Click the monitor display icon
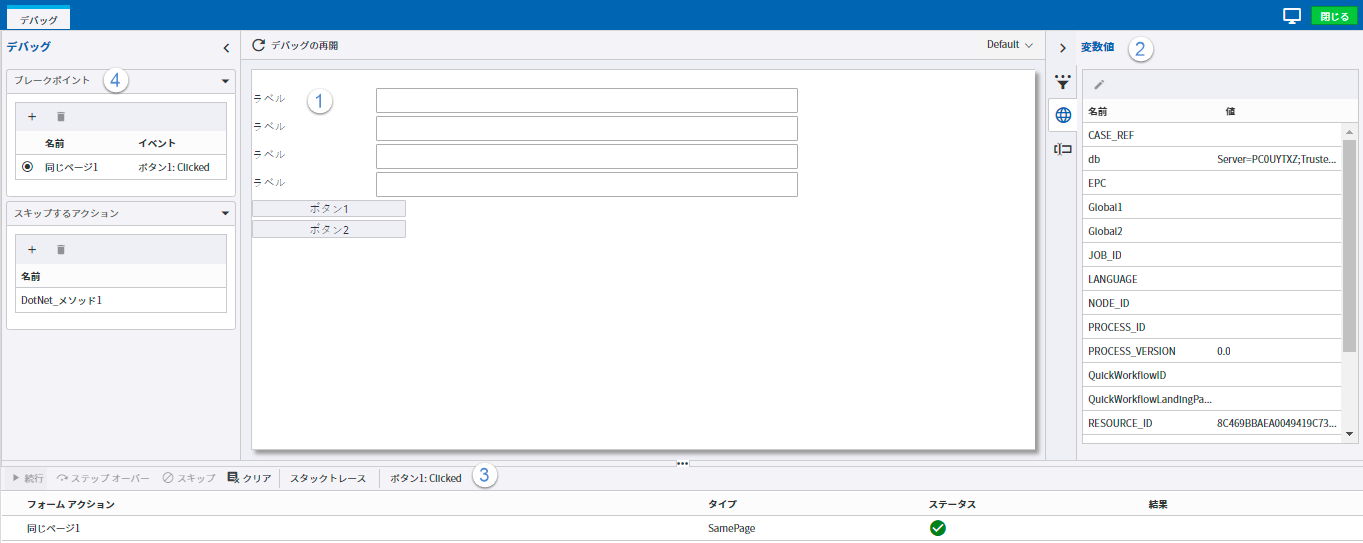This screenshot has width=1363, height=543. [x=1292, y=16]
